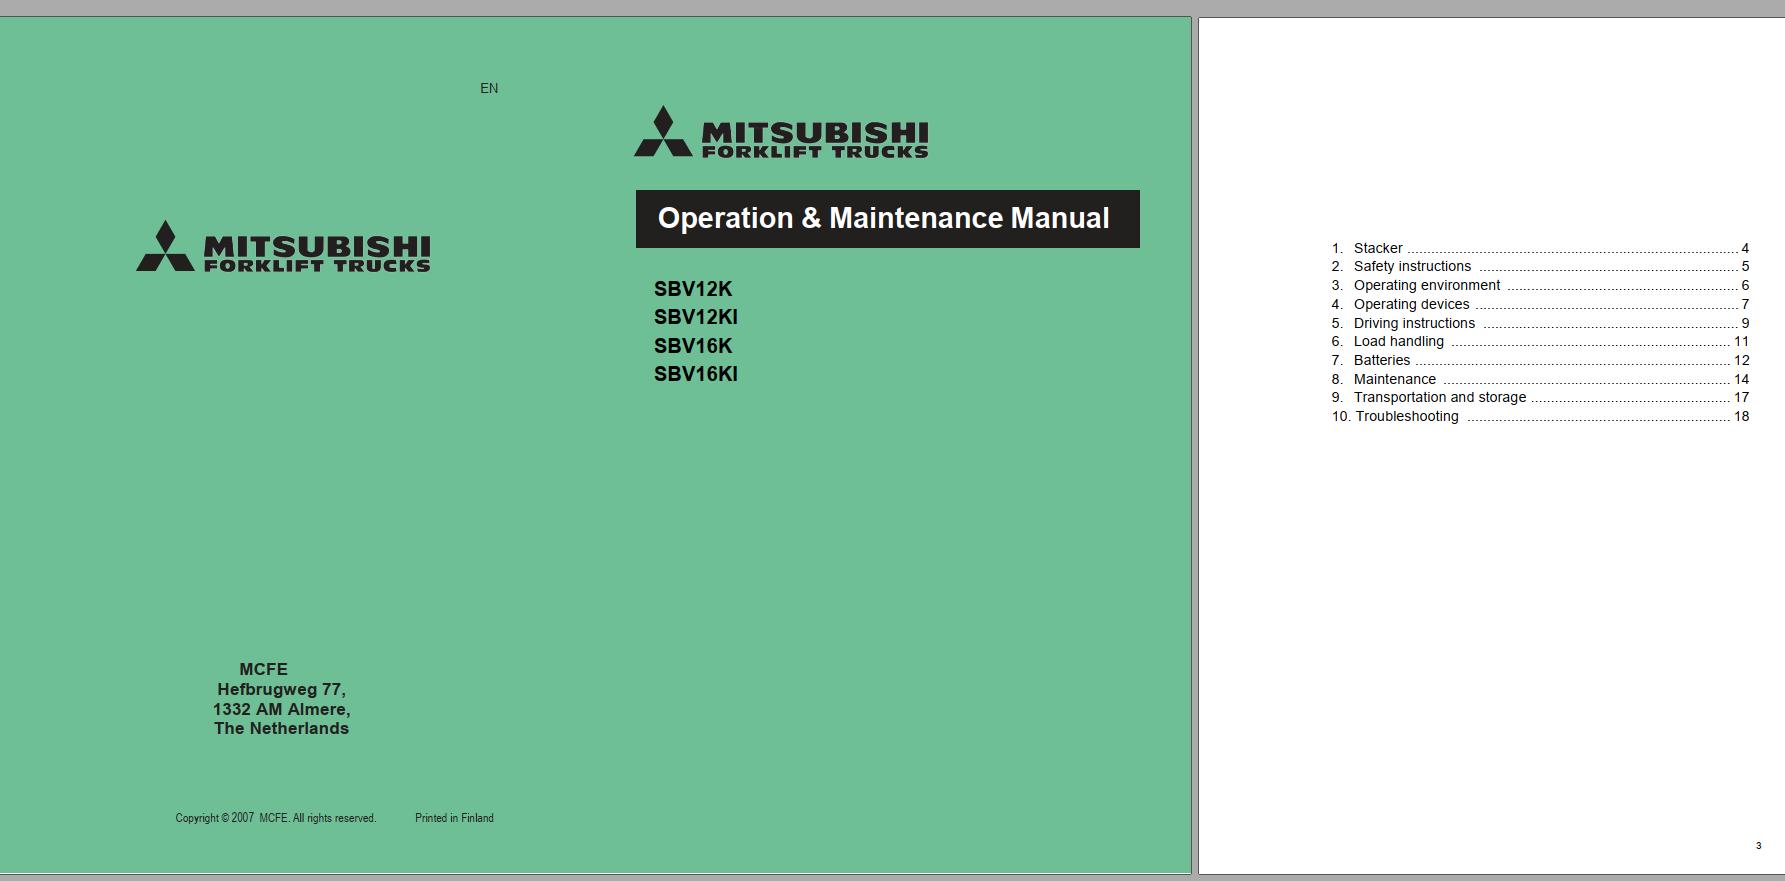Select the '7. Batteries' contents entry
Image resolution: width=1785 pixels, height=881 pixels.
tap(1540, 360)
